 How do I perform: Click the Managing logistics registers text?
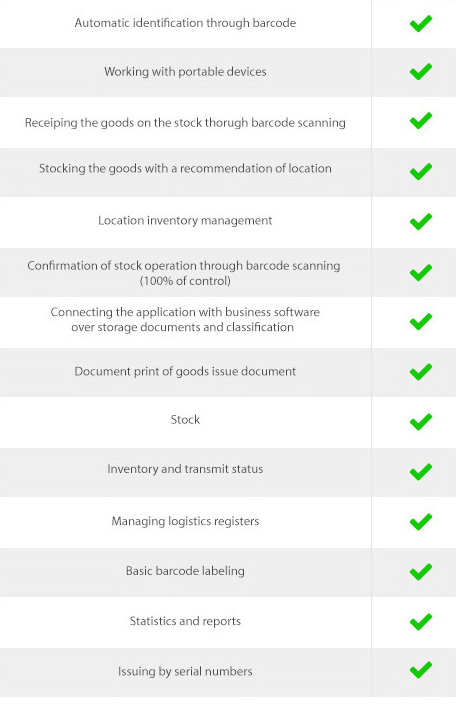pos(185,521)
